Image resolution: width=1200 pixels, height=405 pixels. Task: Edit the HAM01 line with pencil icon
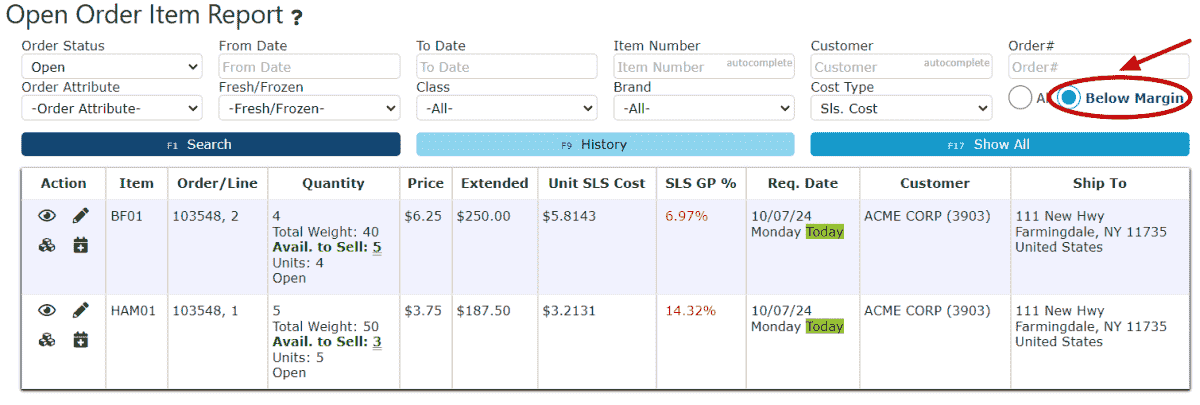81,311
